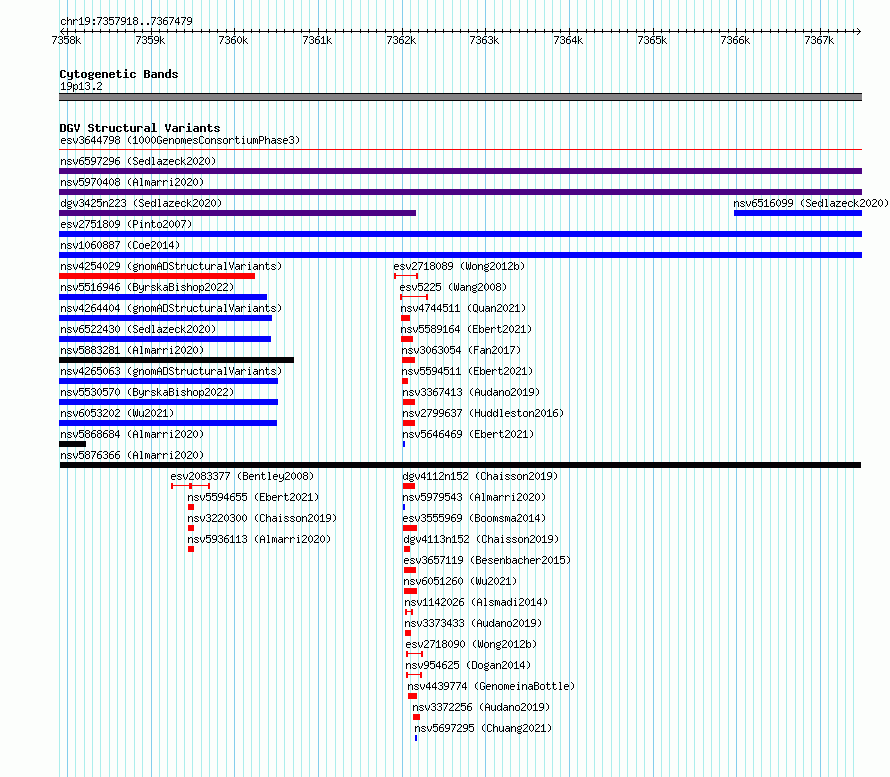Select nsv5594511 (Ebert2021) label

(x=467, y=371)
